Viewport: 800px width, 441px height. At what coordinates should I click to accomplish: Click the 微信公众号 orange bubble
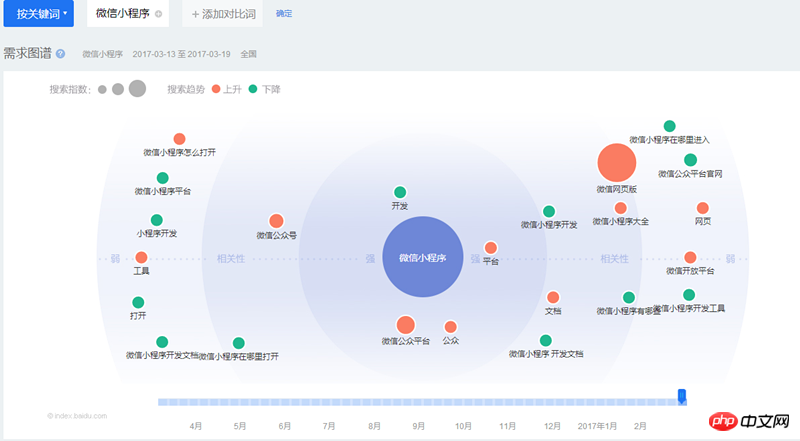pyautogui.click(x=276, y=221)
